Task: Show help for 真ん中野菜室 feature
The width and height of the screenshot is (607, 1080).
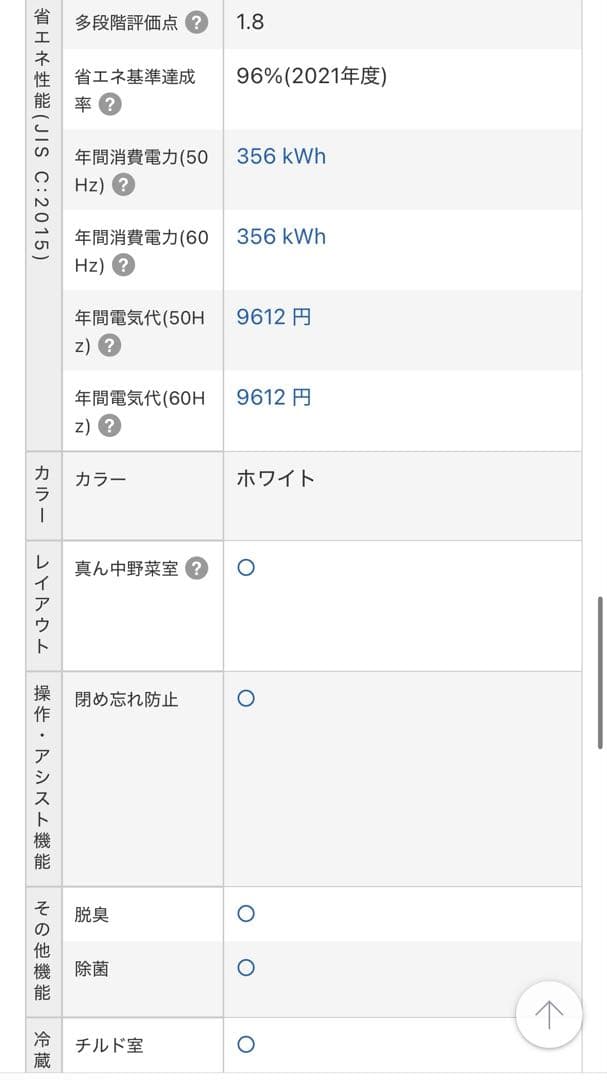Action: click(195, 567)
